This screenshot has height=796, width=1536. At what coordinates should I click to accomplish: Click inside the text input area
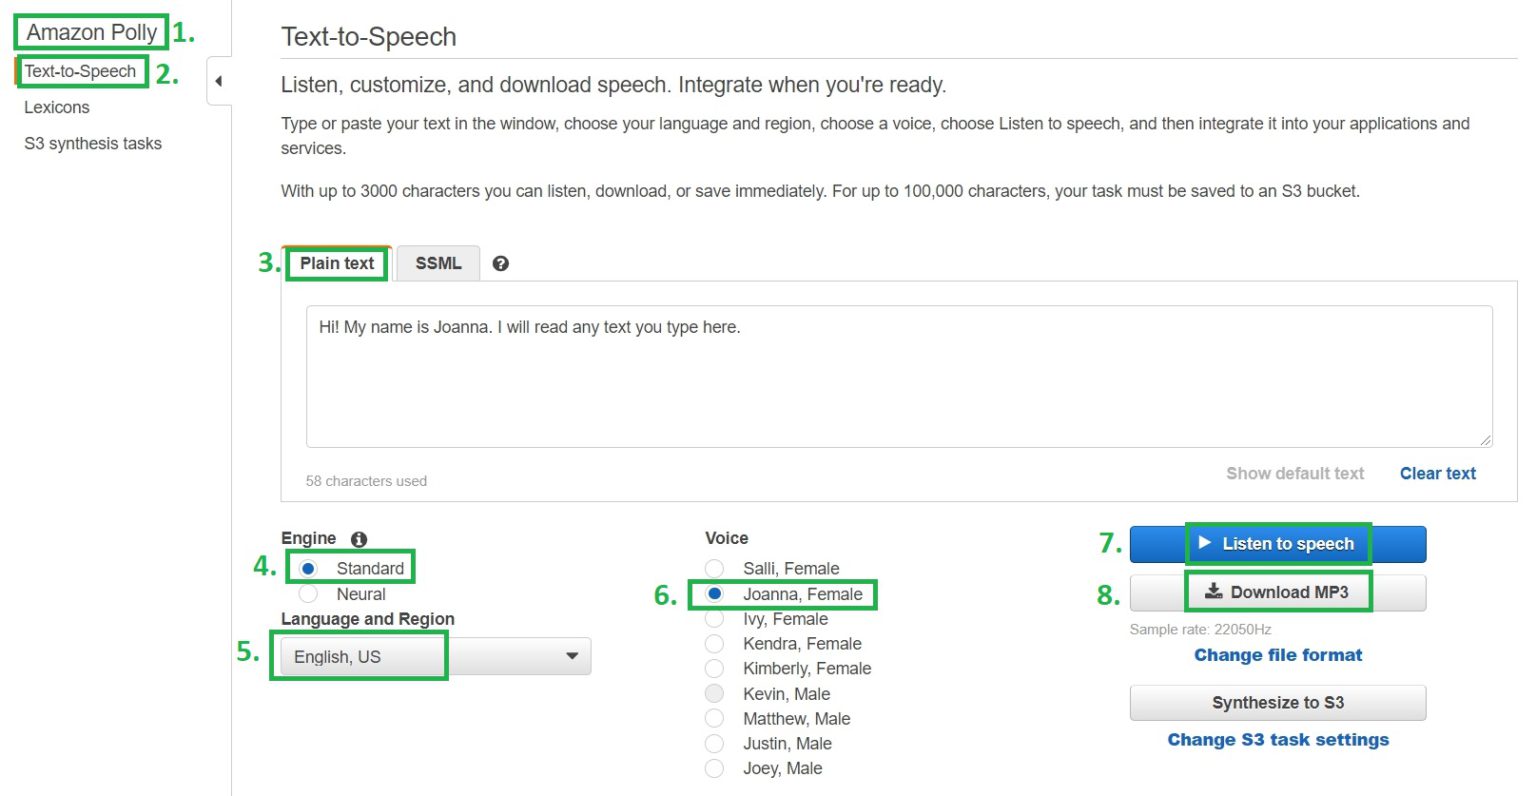(899, 377)
